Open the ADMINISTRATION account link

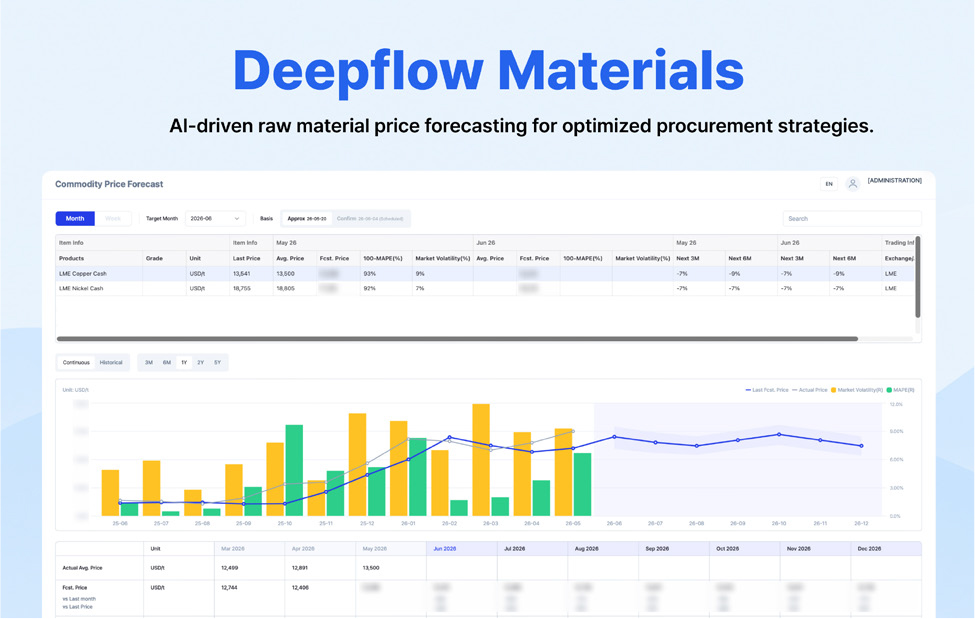coord(894,180)
